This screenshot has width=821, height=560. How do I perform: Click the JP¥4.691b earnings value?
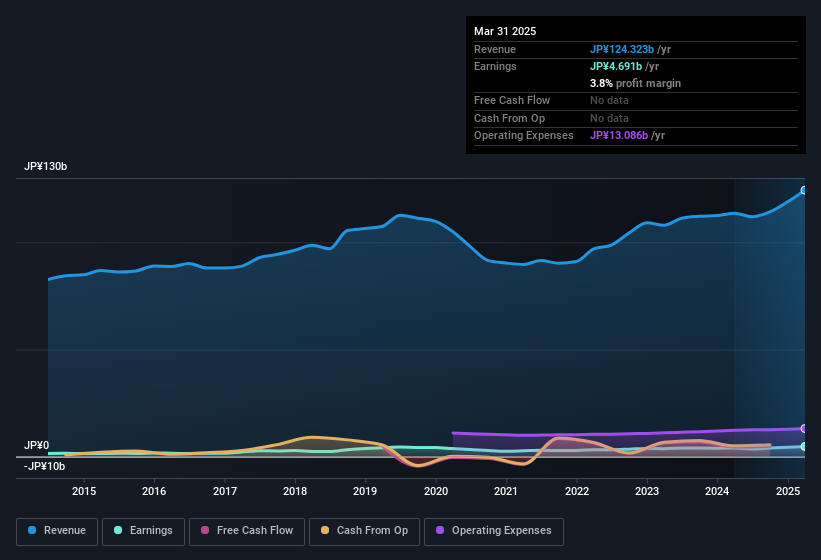point(616,66)
